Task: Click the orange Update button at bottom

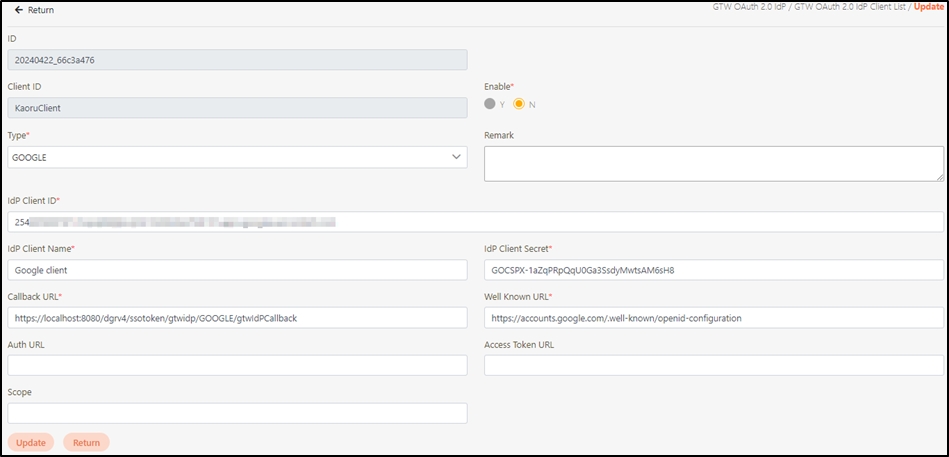Action: [x=31, y=442]
